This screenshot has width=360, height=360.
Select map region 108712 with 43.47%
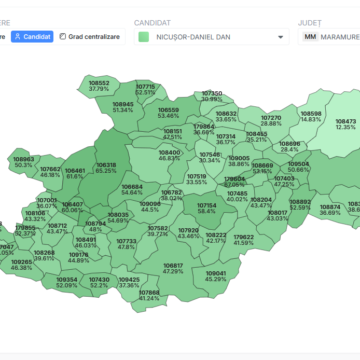click(x=57, y=228)
